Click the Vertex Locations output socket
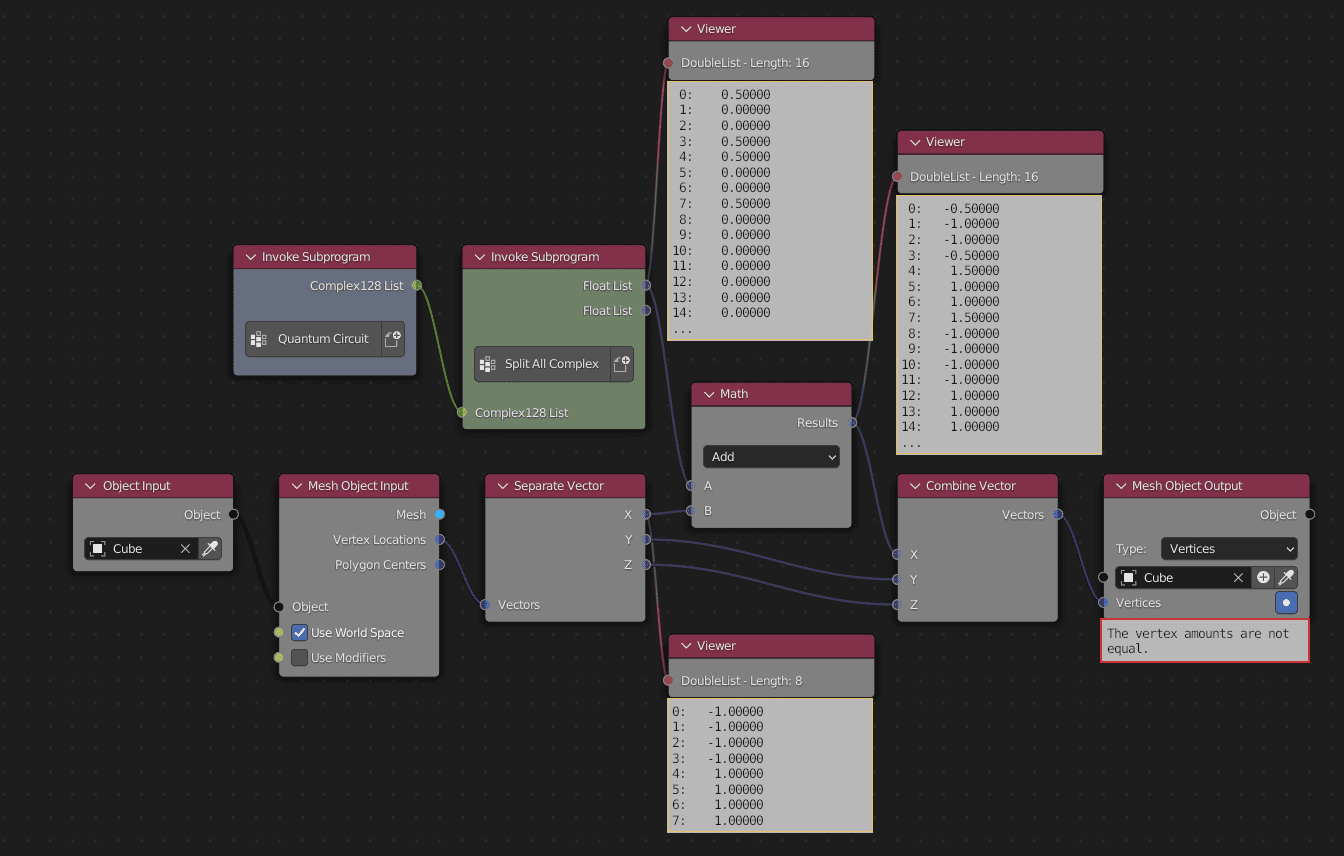Viewport: 1344px width, 856px height. click(x=439, y=540)
